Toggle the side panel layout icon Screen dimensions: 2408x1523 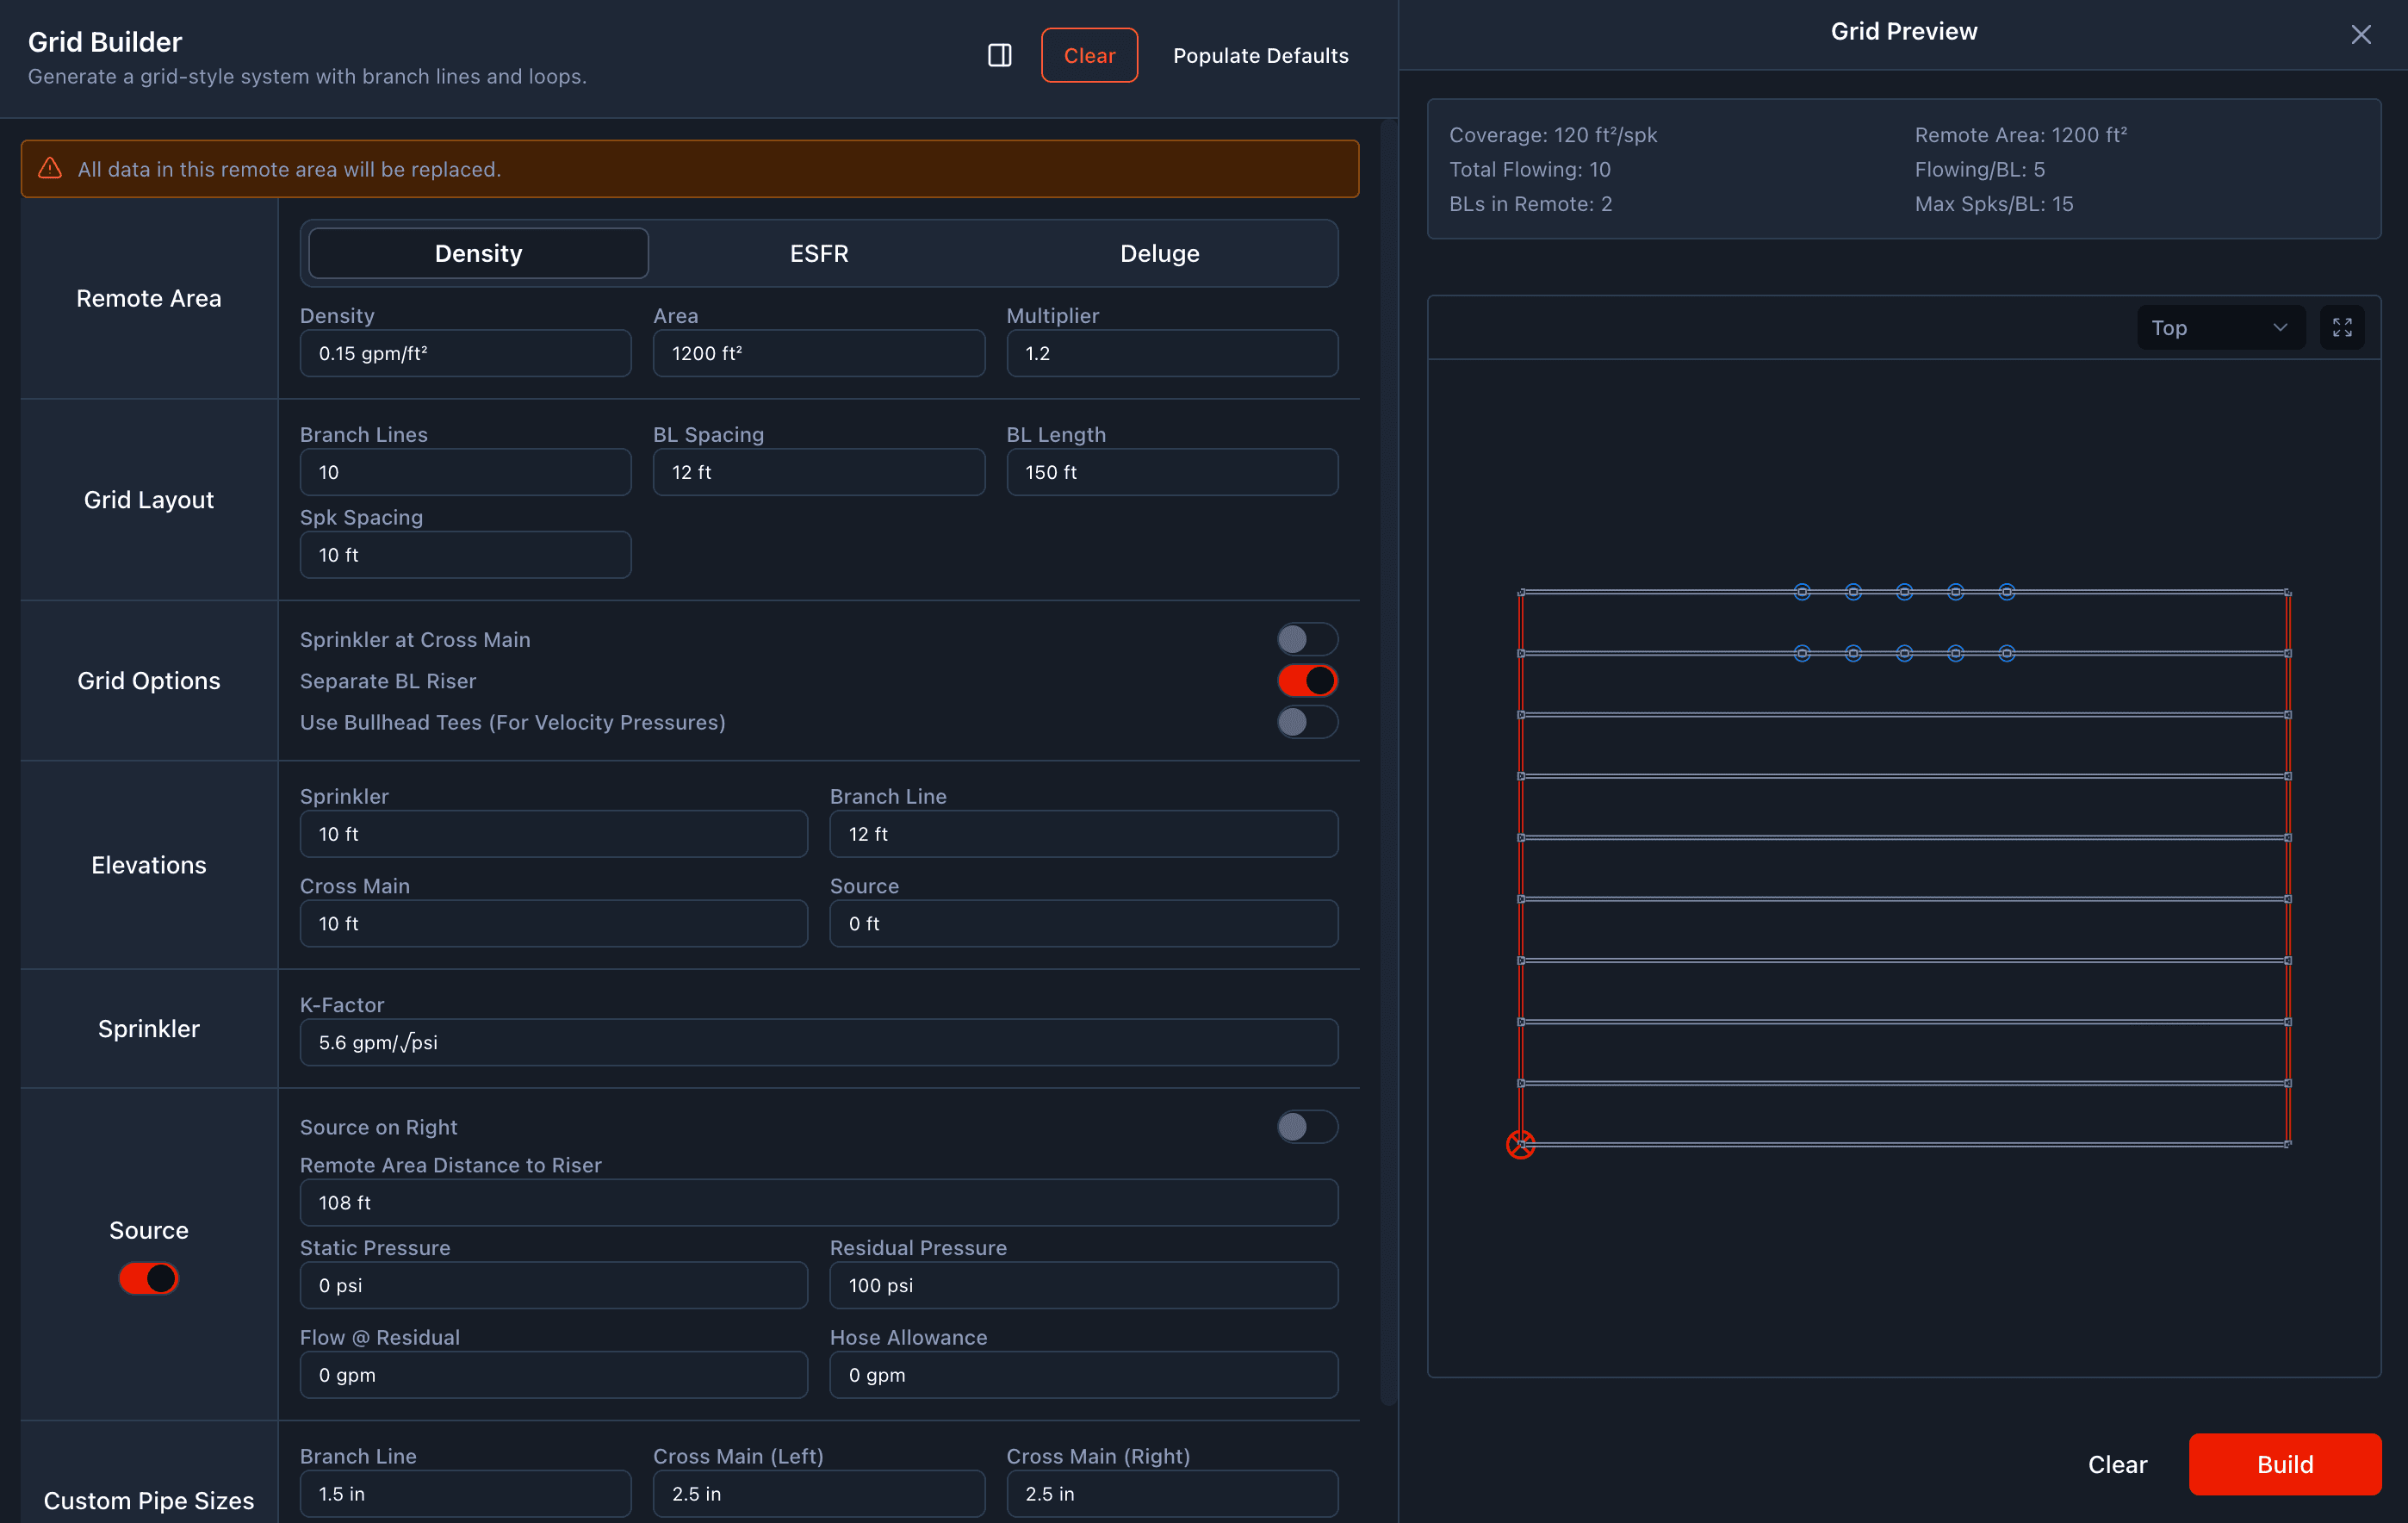pyautogui.click(x=999, y=56)
